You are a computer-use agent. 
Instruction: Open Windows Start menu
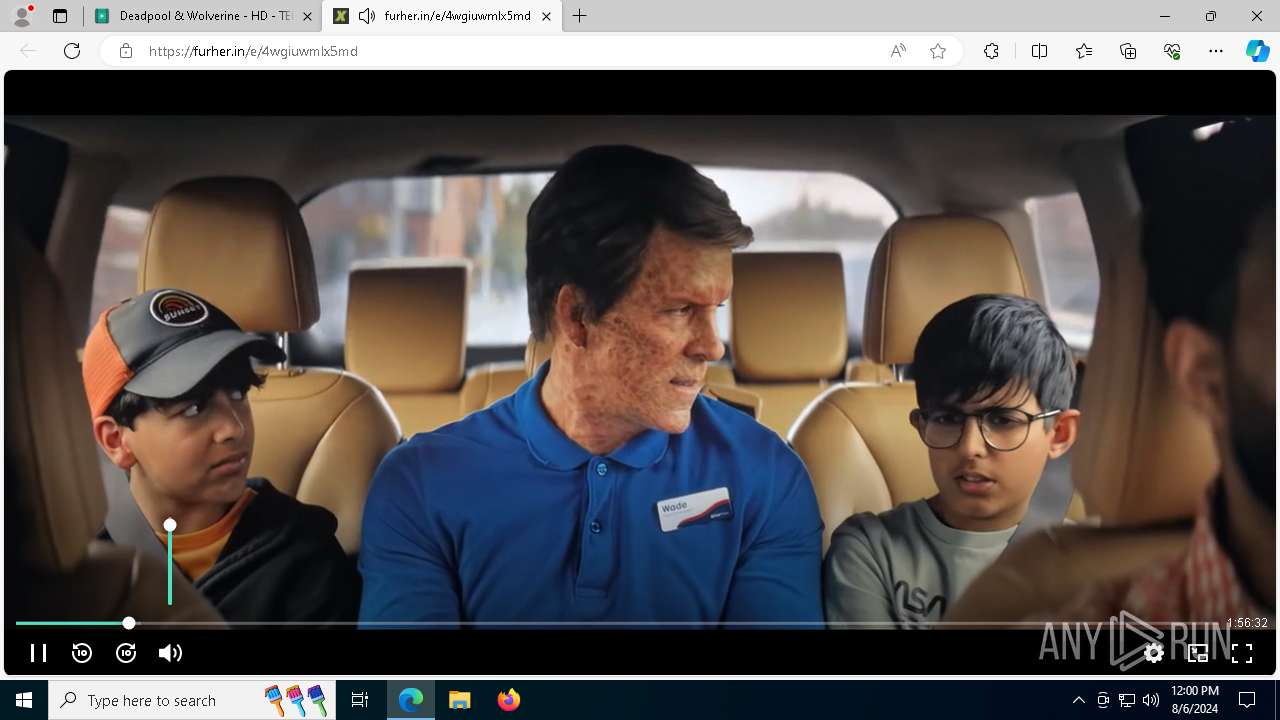point(24,700)
